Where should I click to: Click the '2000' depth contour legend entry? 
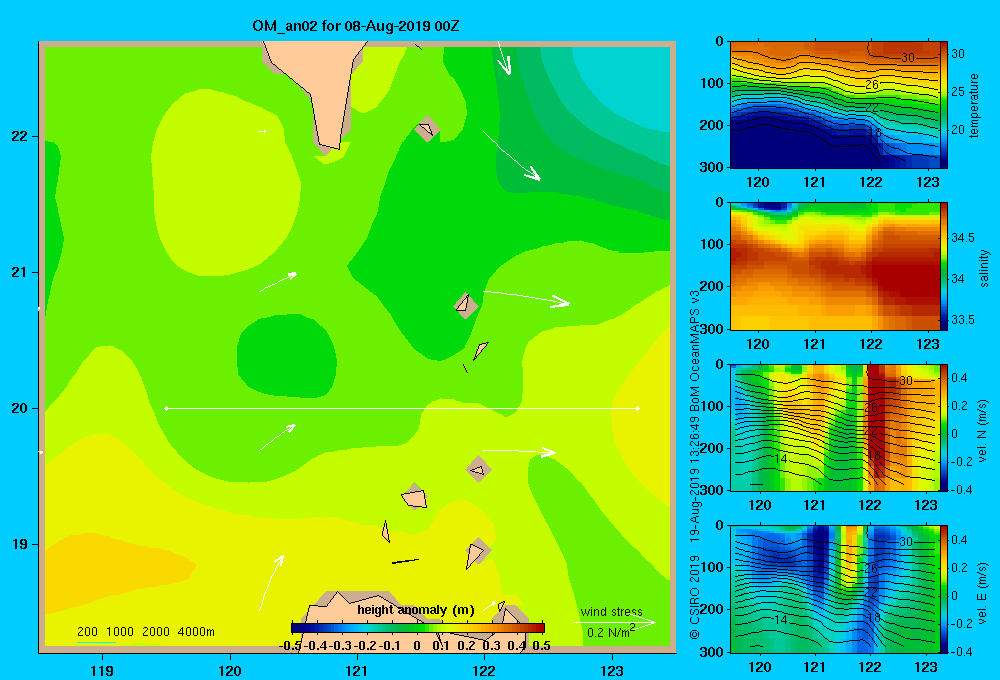point(156,632)
